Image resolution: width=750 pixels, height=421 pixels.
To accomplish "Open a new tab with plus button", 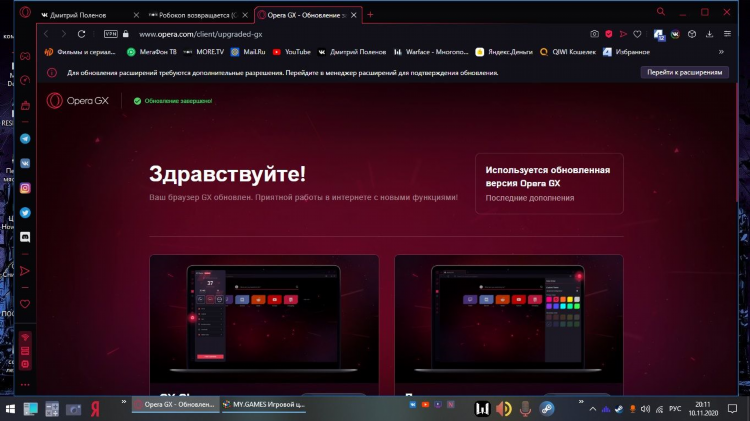I will (x=370, y=15).
